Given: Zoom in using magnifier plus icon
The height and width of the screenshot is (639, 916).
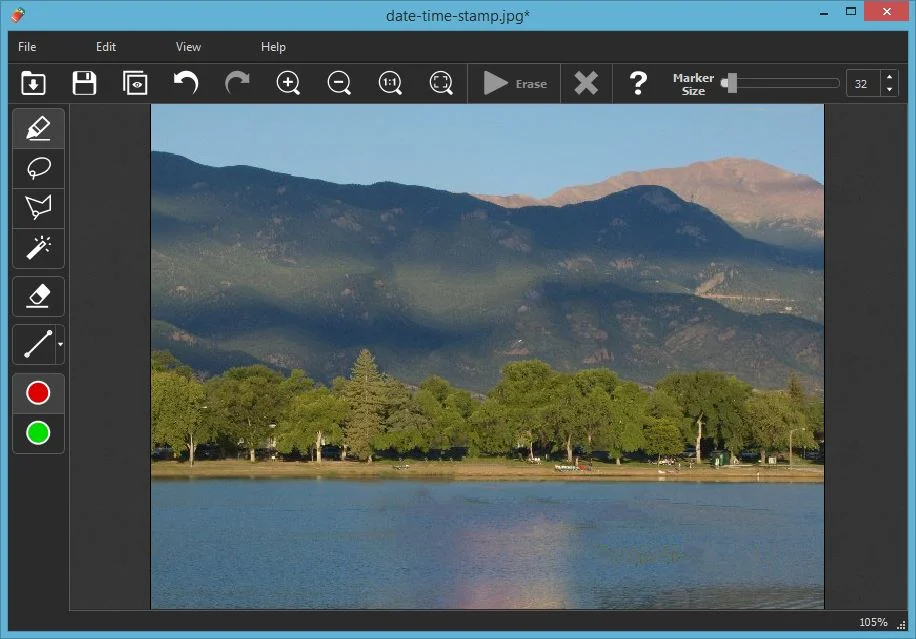Looking at the screenshot, I should pyautogui.click(x=288, y=83).
